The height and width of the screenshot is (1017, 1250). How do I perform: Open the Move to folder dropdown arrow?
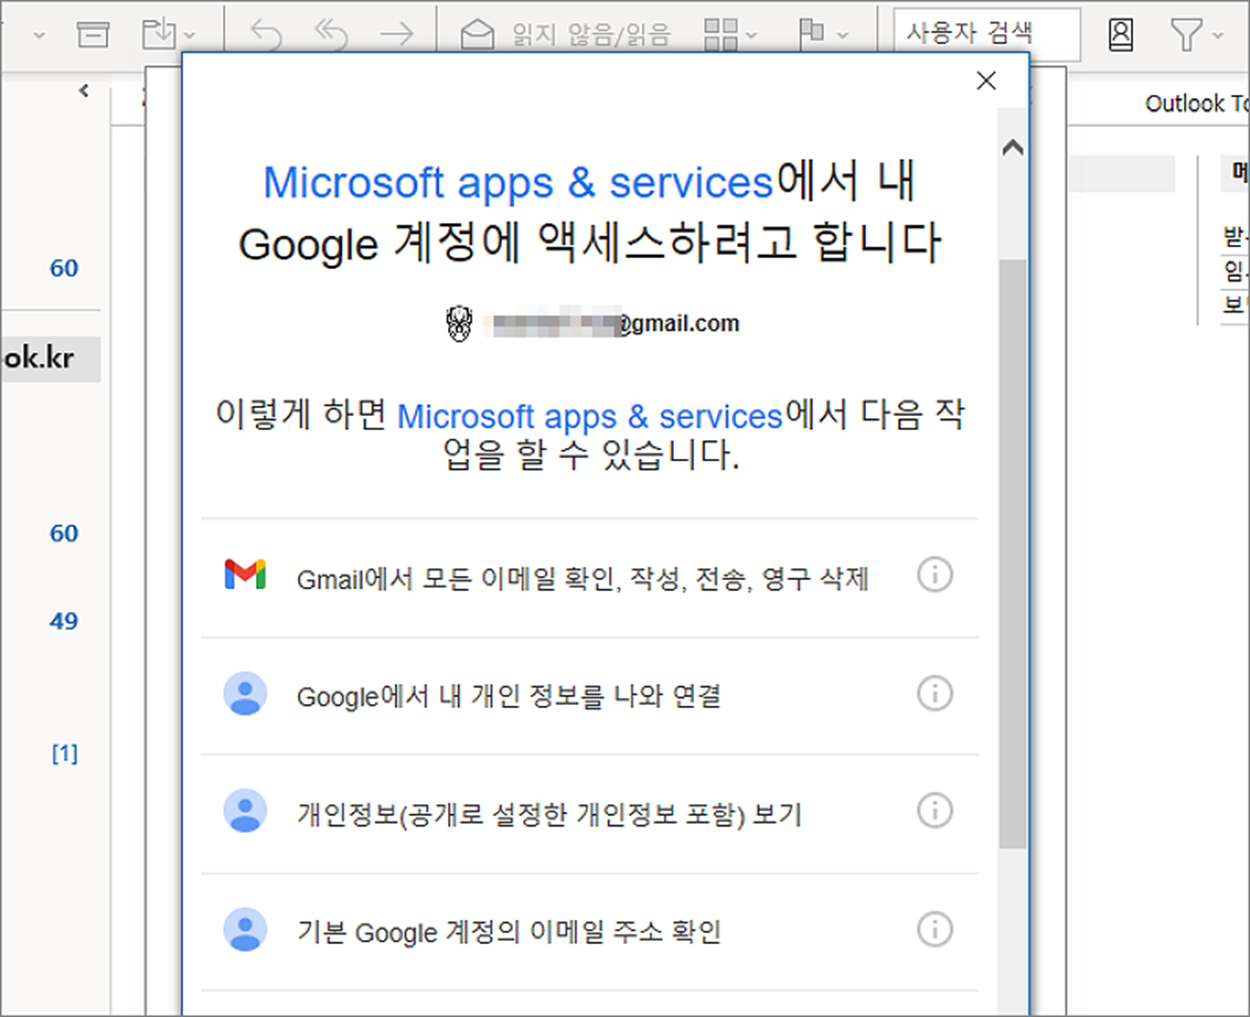190,36
